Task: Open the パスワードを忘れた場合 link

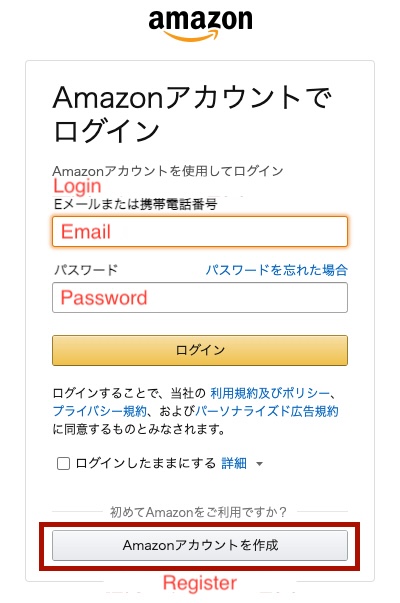Action: click(277, 270)
